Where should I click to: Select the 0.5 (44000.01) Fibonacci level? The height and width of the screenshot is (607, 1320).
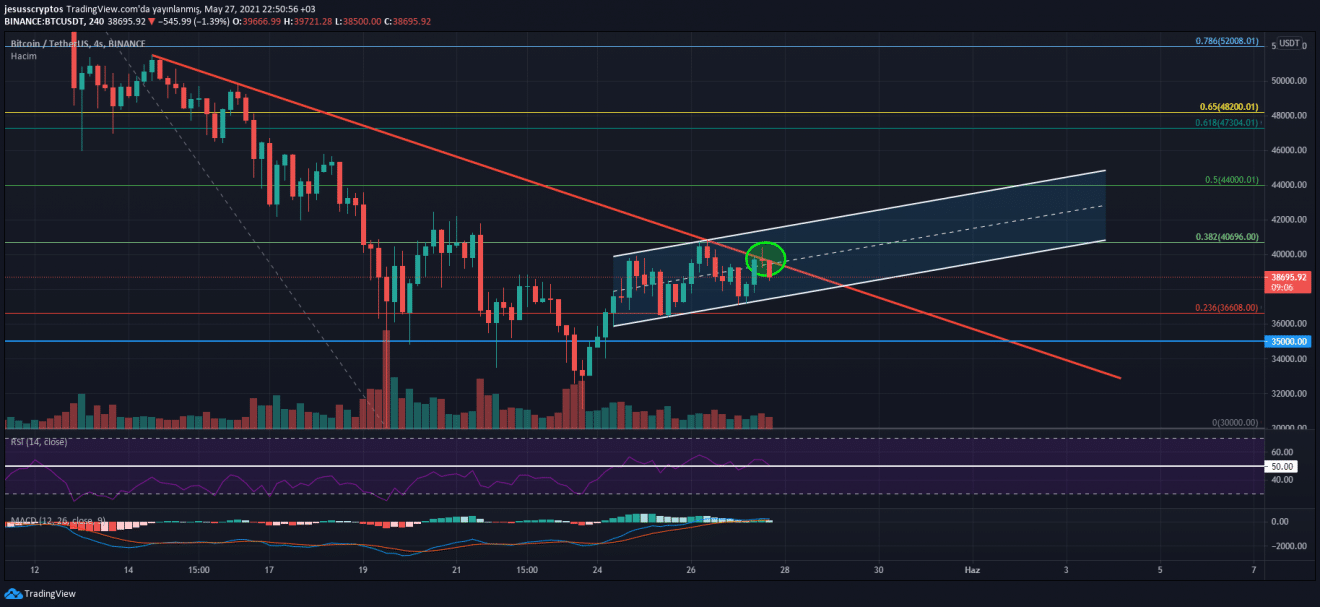1232,180
